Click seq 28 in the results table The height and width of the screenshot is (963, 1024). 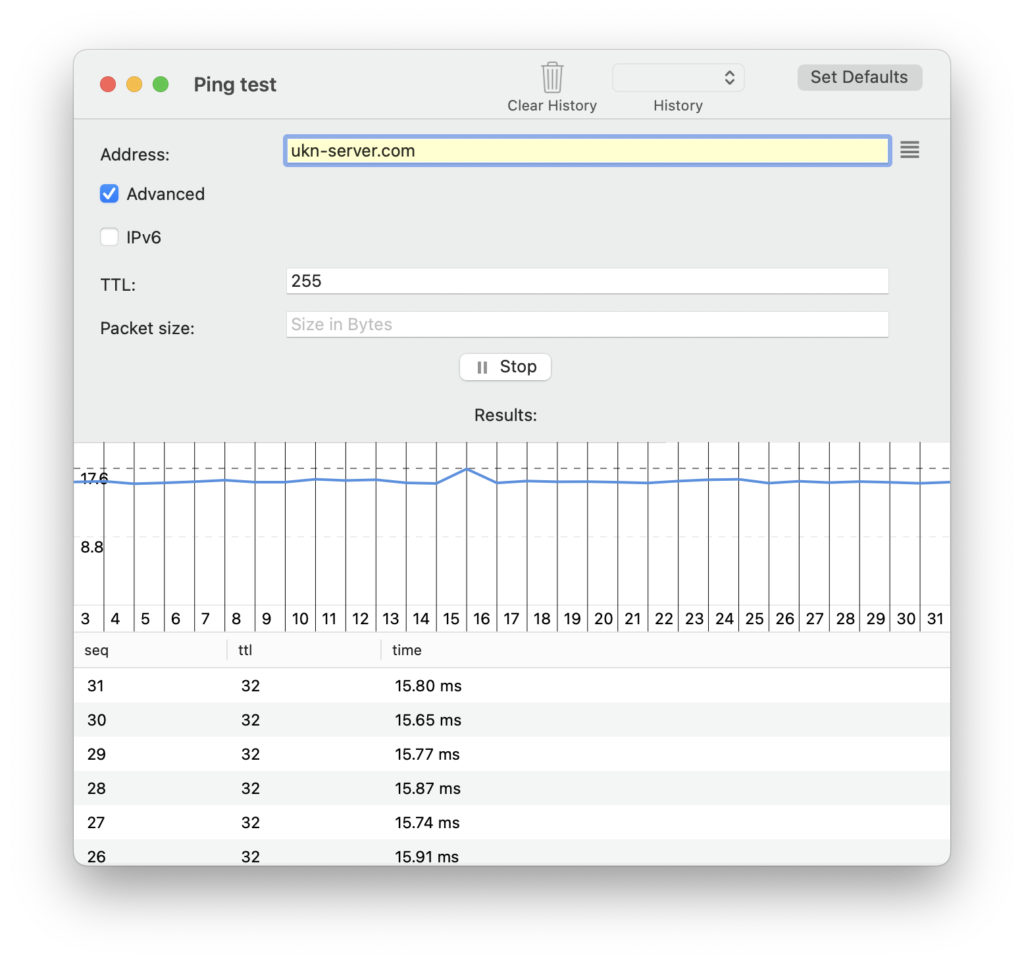[x=97, y=789]
